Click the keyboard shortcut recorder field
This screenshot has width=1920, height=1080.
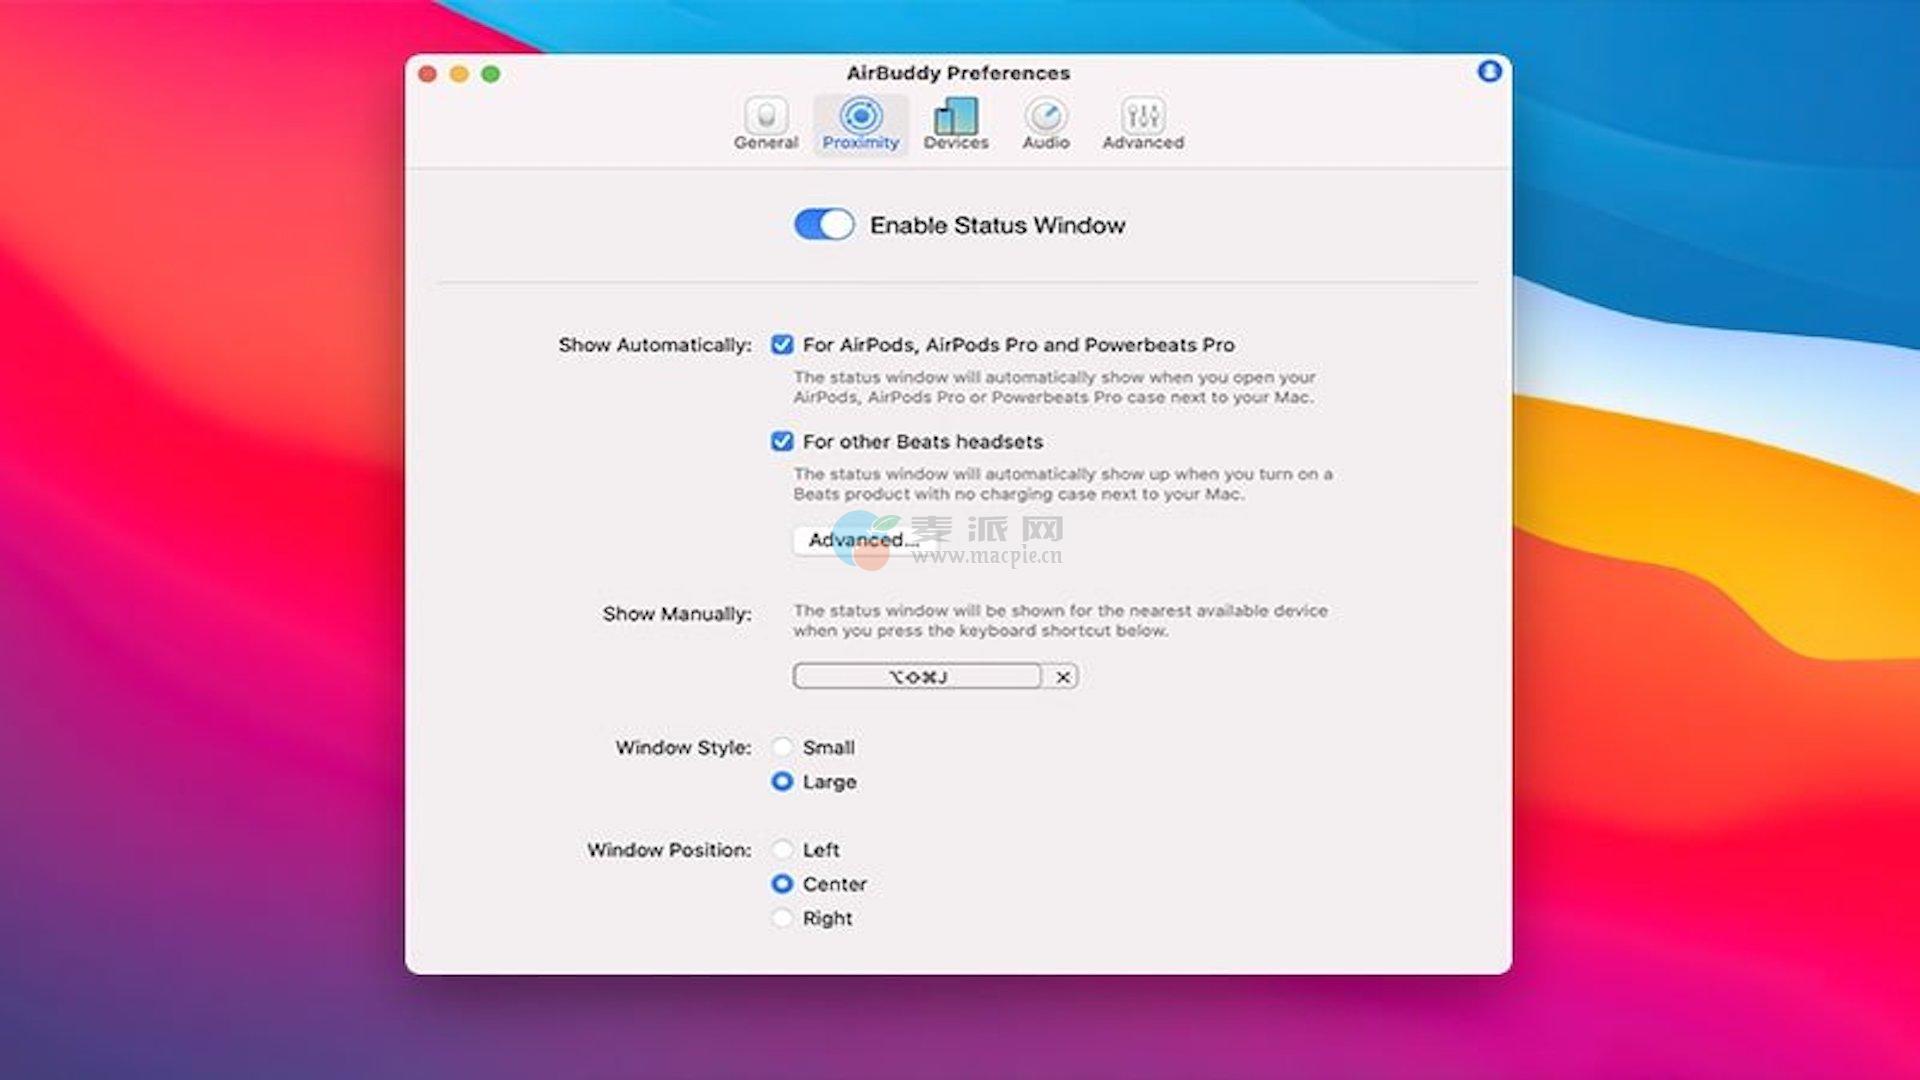tap(917, 677)
